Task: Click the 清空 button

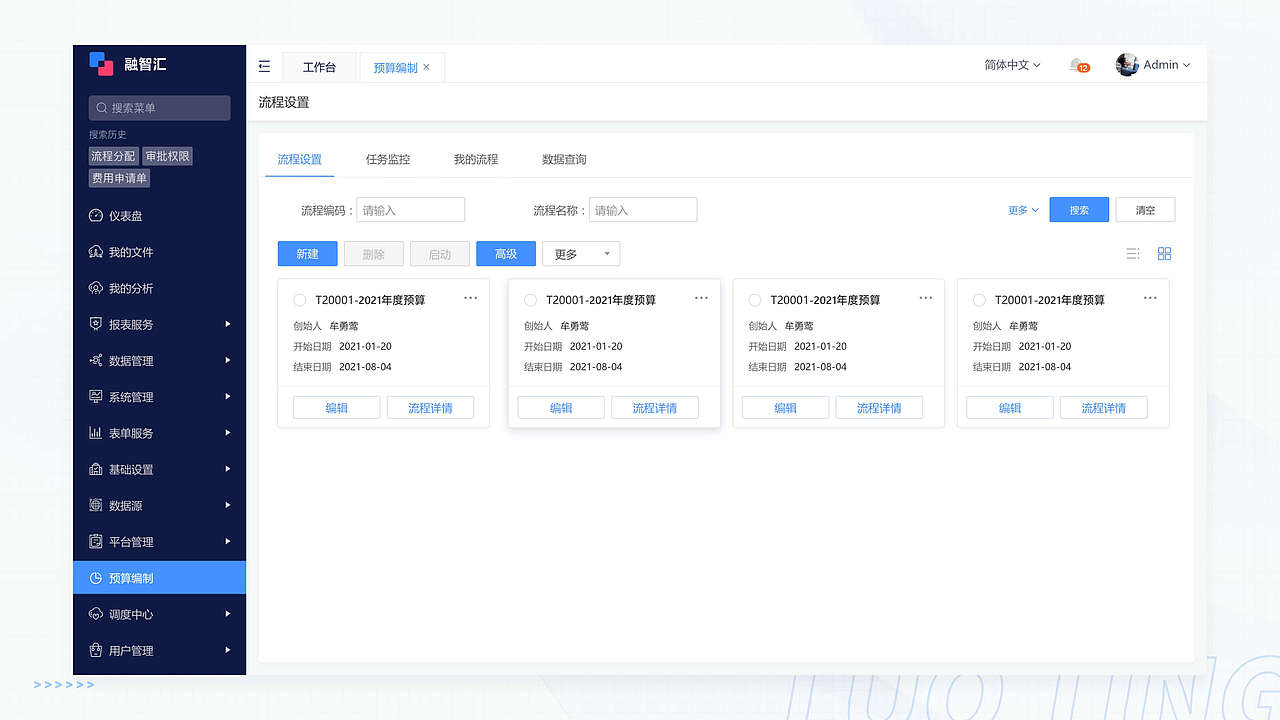Action: tap(1145, 210)
